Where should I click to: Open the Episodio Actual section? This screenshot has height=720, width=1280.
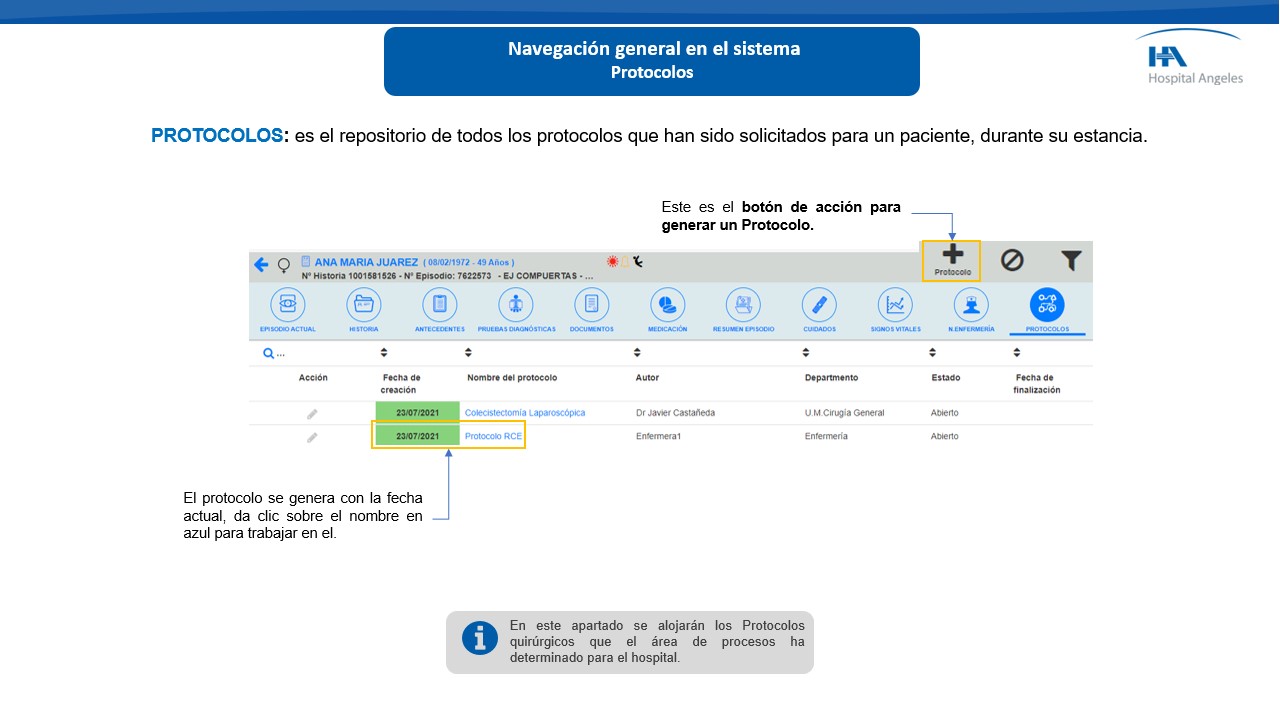(288, 305)
